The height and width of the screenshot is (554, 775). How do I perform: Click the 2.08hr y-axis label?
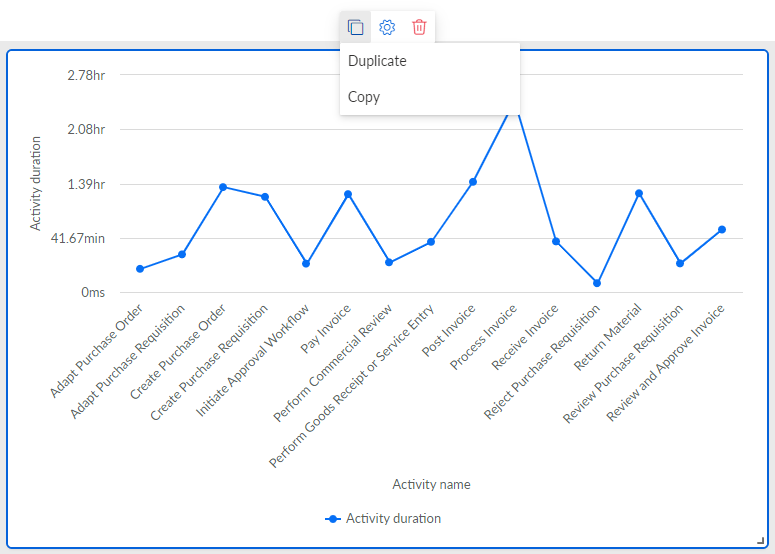pyautogui.click(x=86, y=129)
